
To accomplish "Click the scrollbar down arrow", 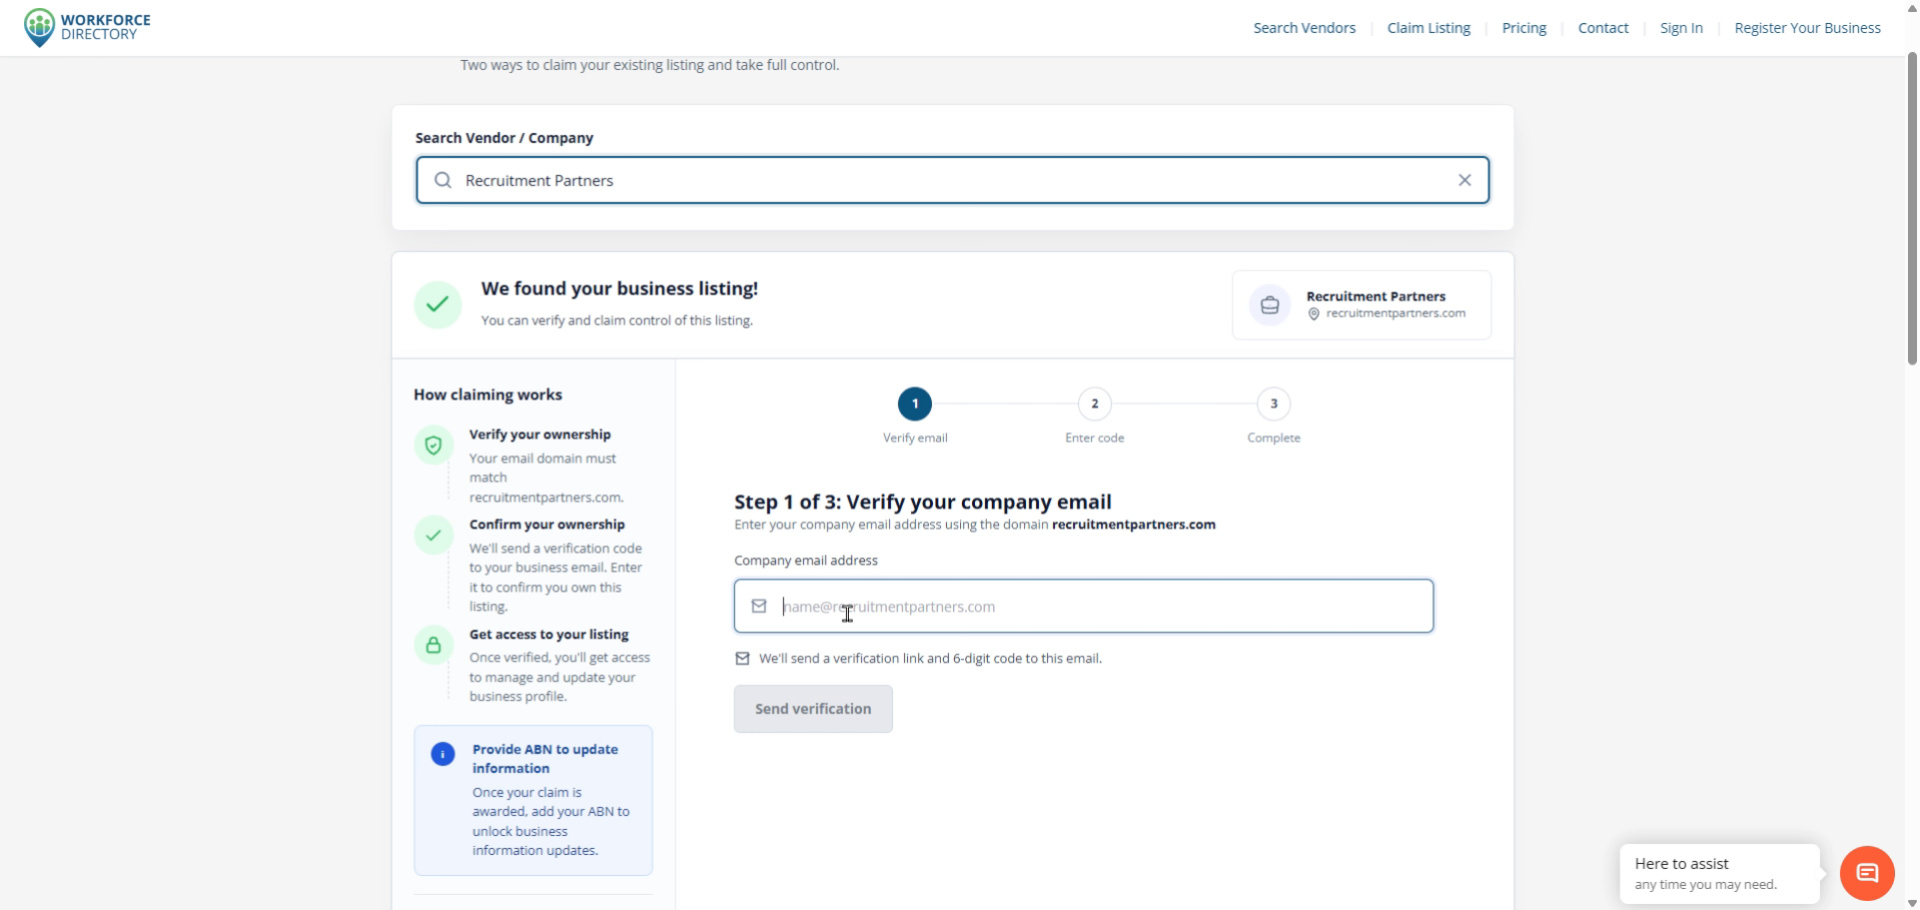I will [1912, 903].
